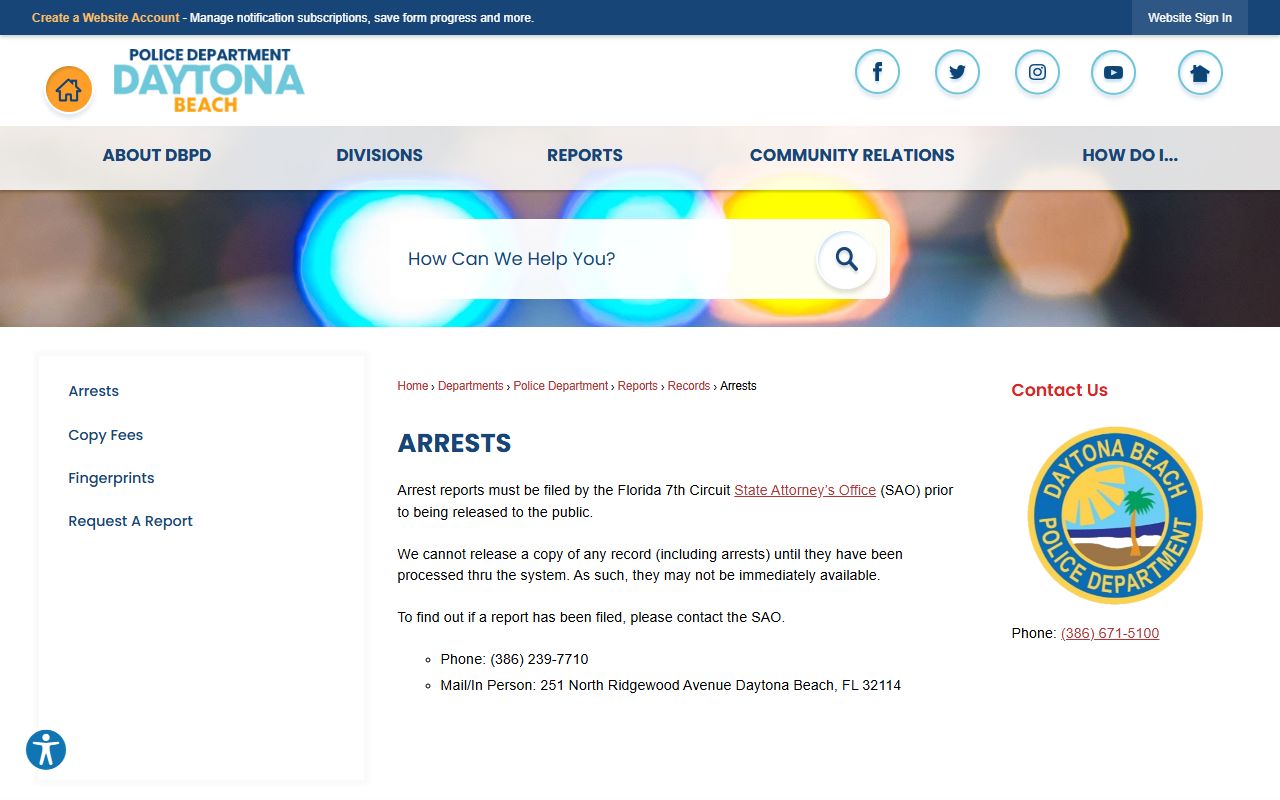Viewport: 1280px width, 800px height.
Task: Open the Facebook social icon
Action: pos(877,72)
